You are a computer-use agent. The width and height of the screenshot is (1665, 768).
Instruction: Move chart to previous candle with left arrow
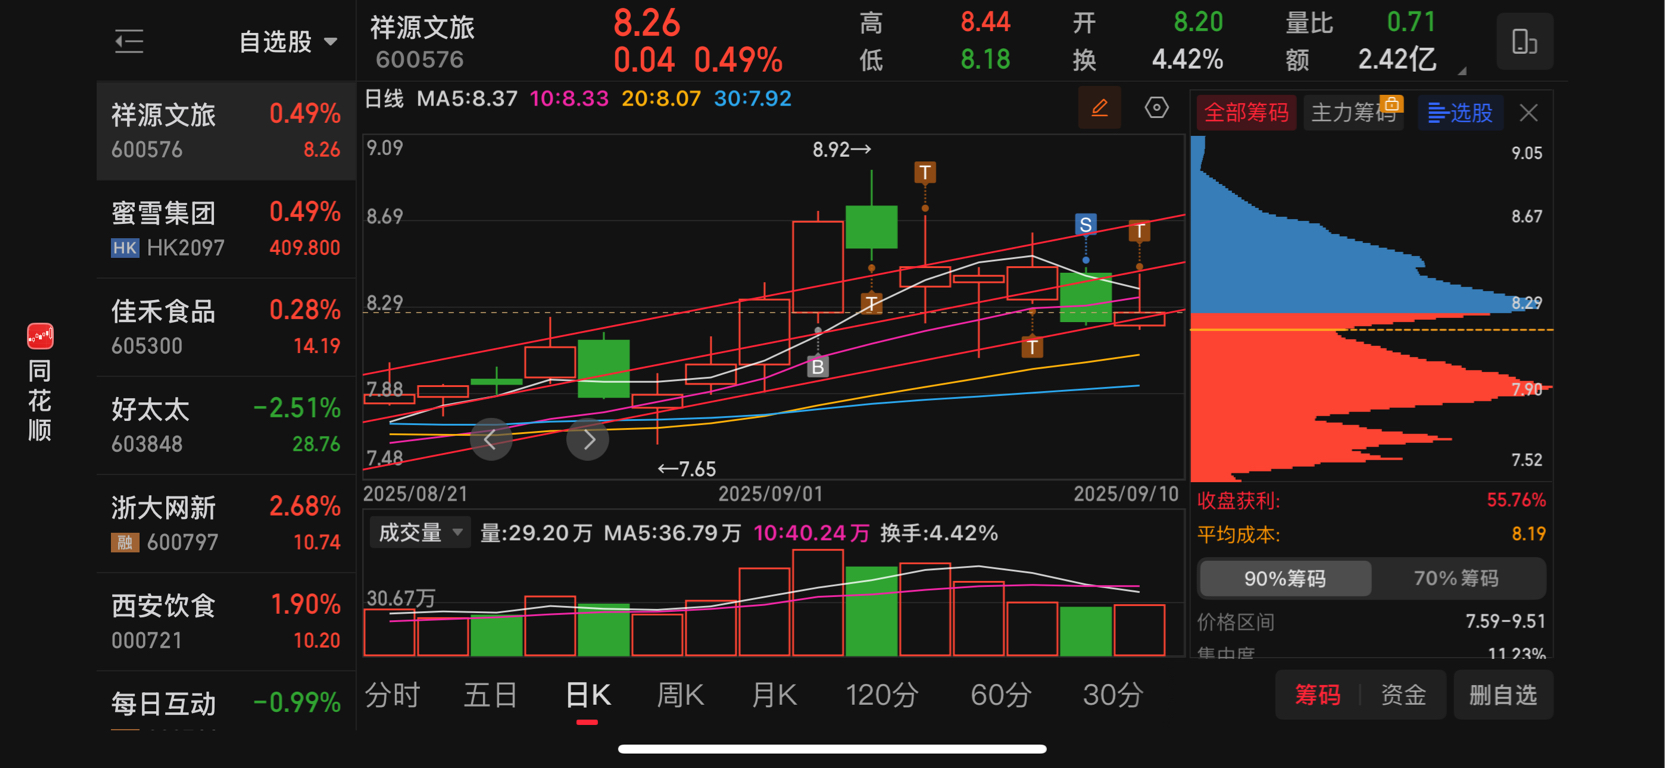click(491, 439)
